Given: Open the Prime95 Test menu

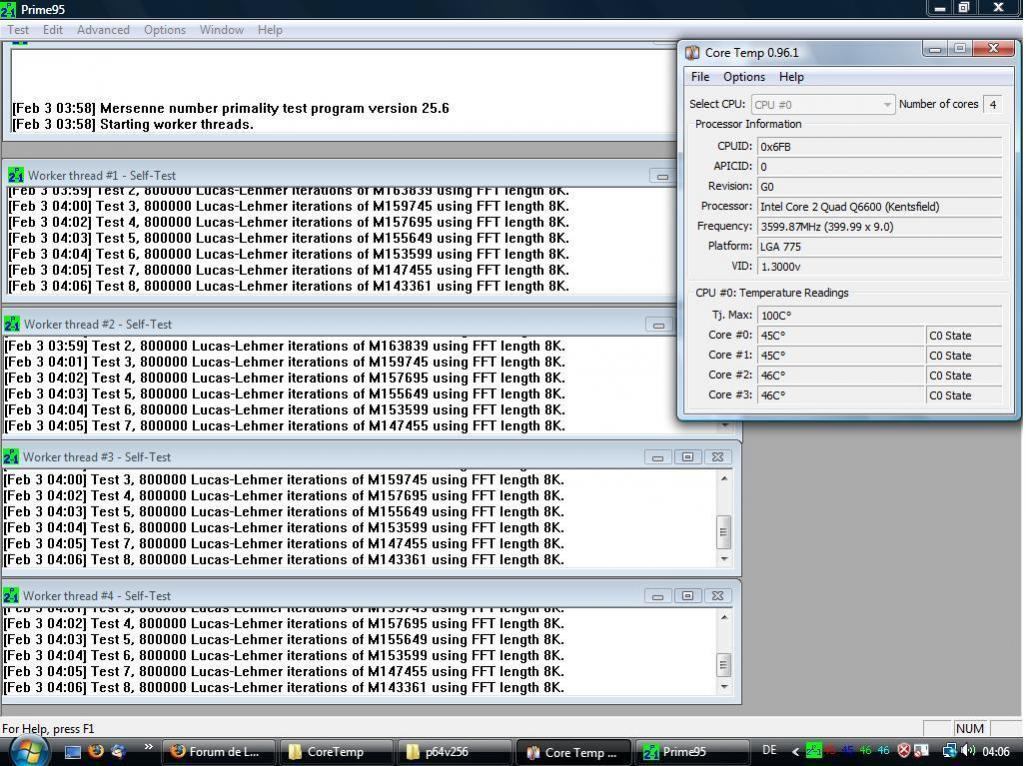Looking at the screenshot, I should click(x=18, y=30).
